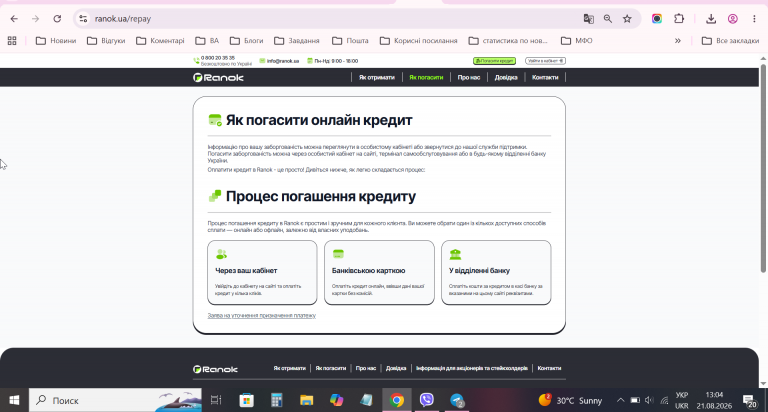The width and height of the screenshot is (768, 412).
Task: Click phone number 0 800 20 35 35
Action: click(218, 58)
